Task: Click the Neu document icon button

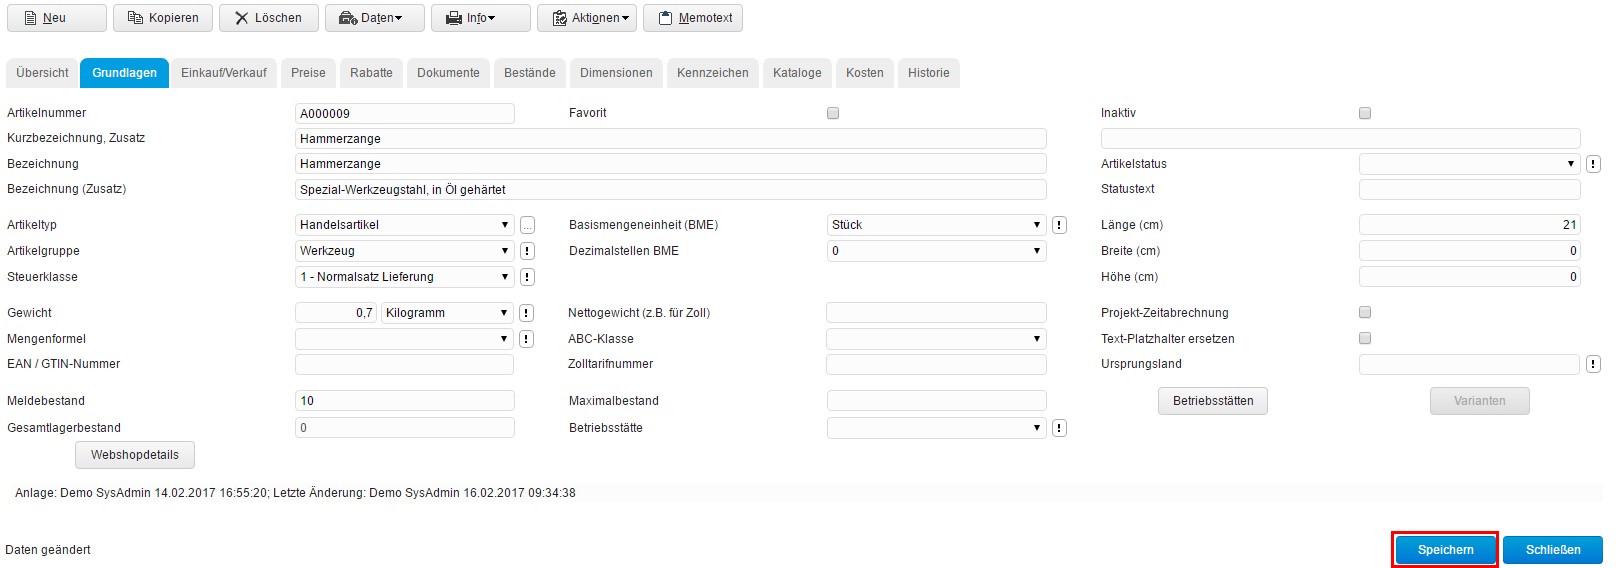Action: (56, 18)
